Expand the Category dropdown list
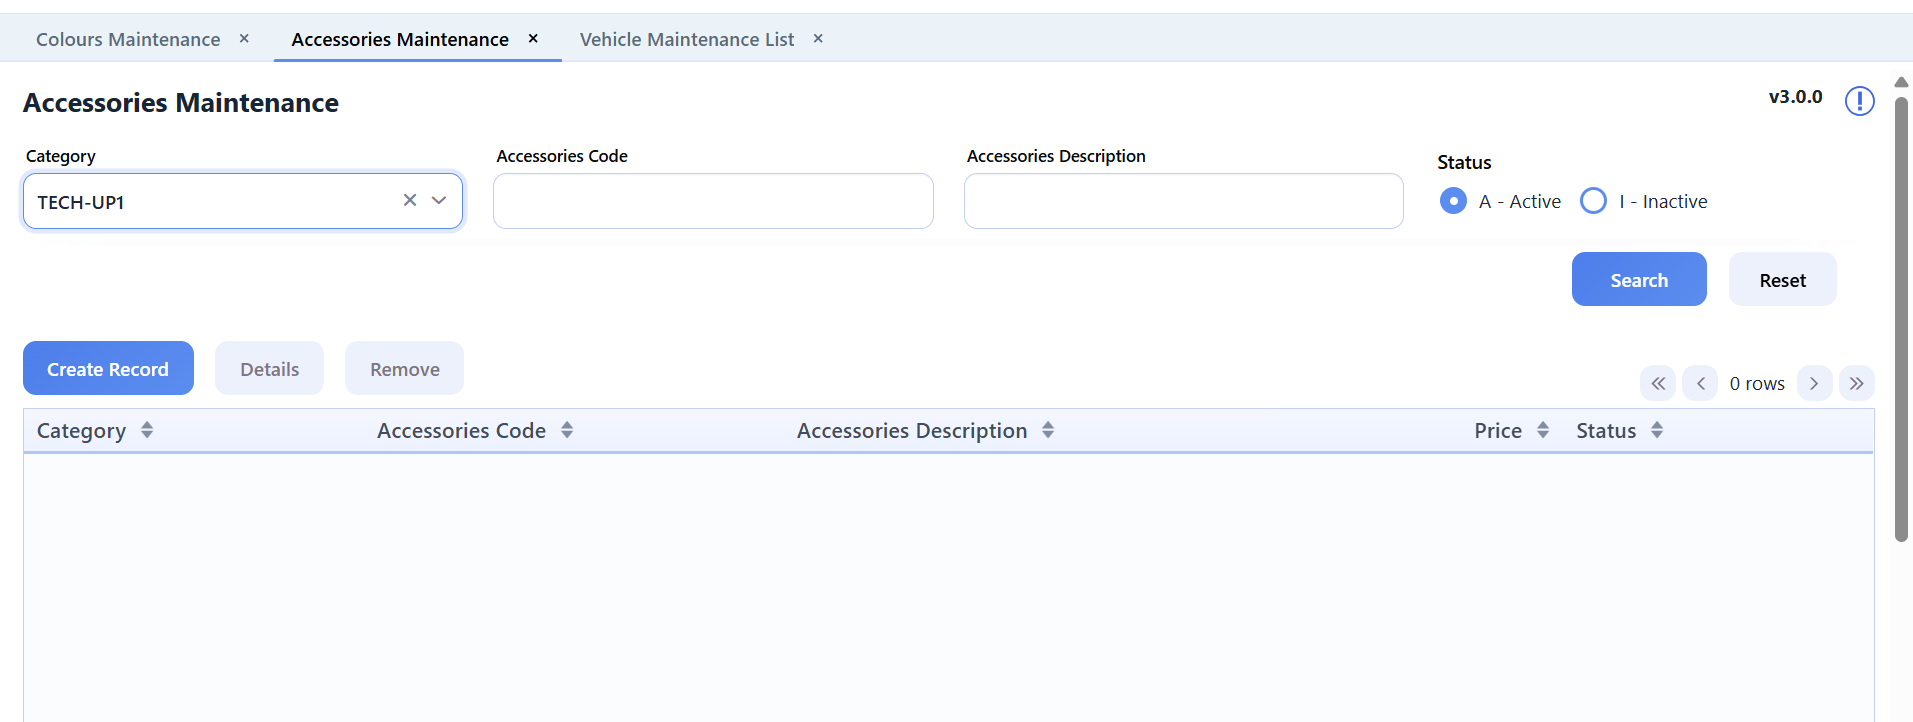The height and width of the screenshot is (722, 1913). point(439,200)
